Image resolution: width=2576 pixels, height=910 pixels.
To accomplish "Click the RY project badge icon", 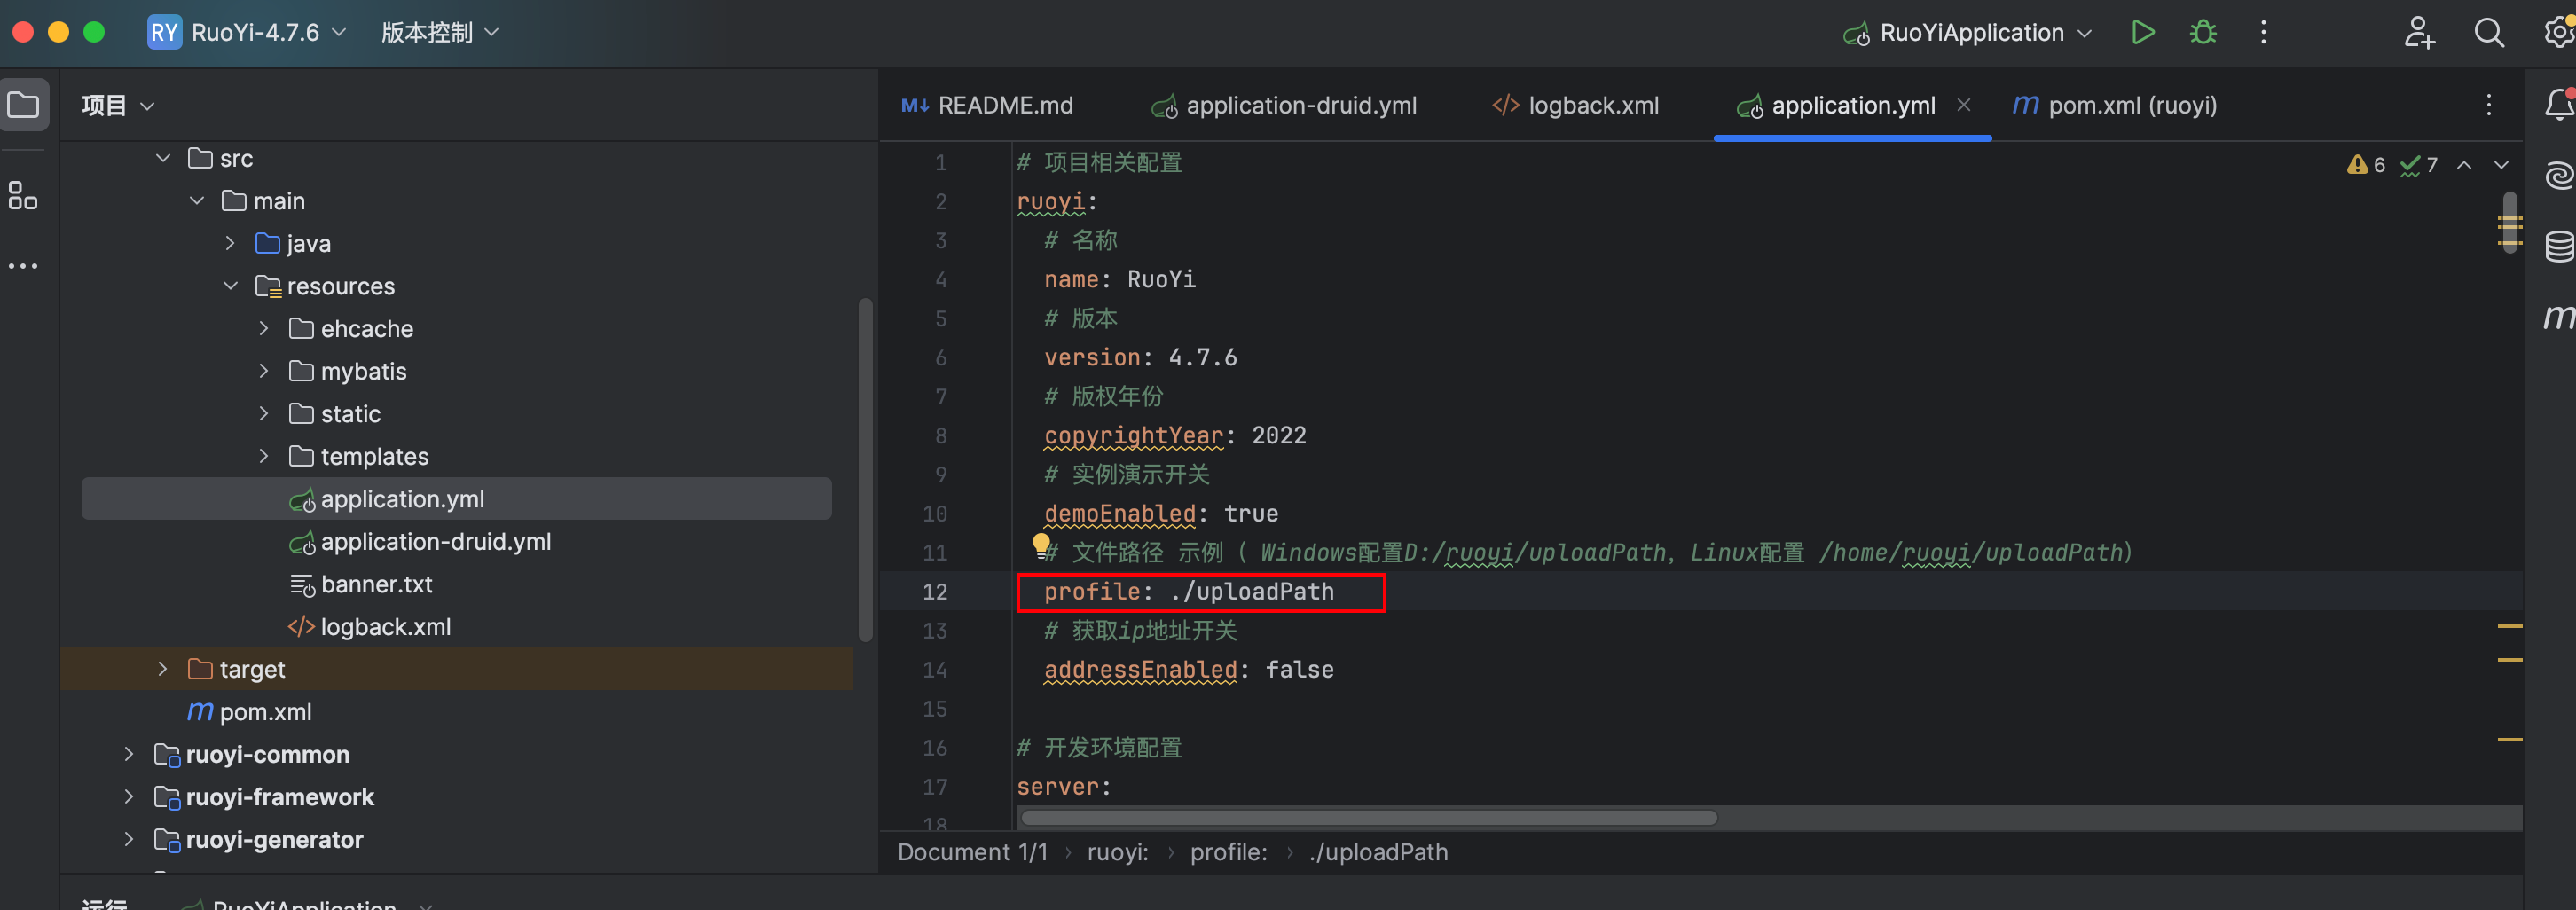I will coord(164,33).
